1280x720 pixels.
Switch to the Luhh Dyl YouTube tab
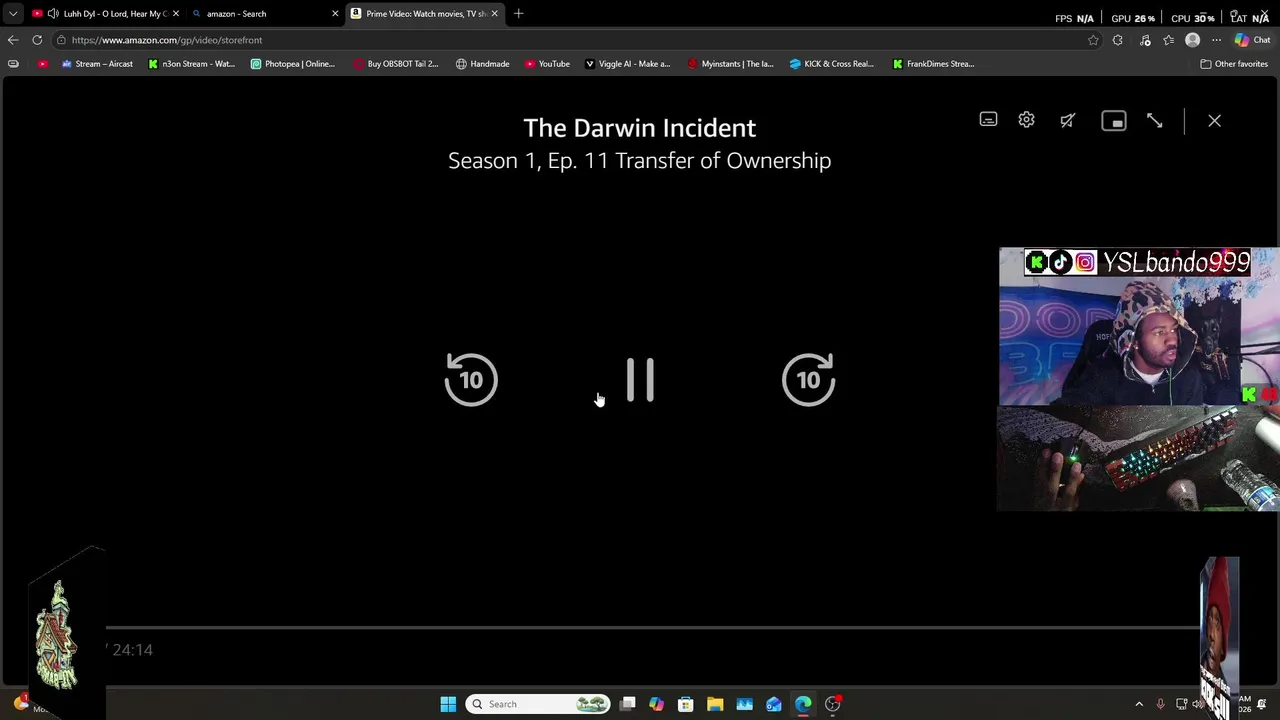click(x=105, y=14)
